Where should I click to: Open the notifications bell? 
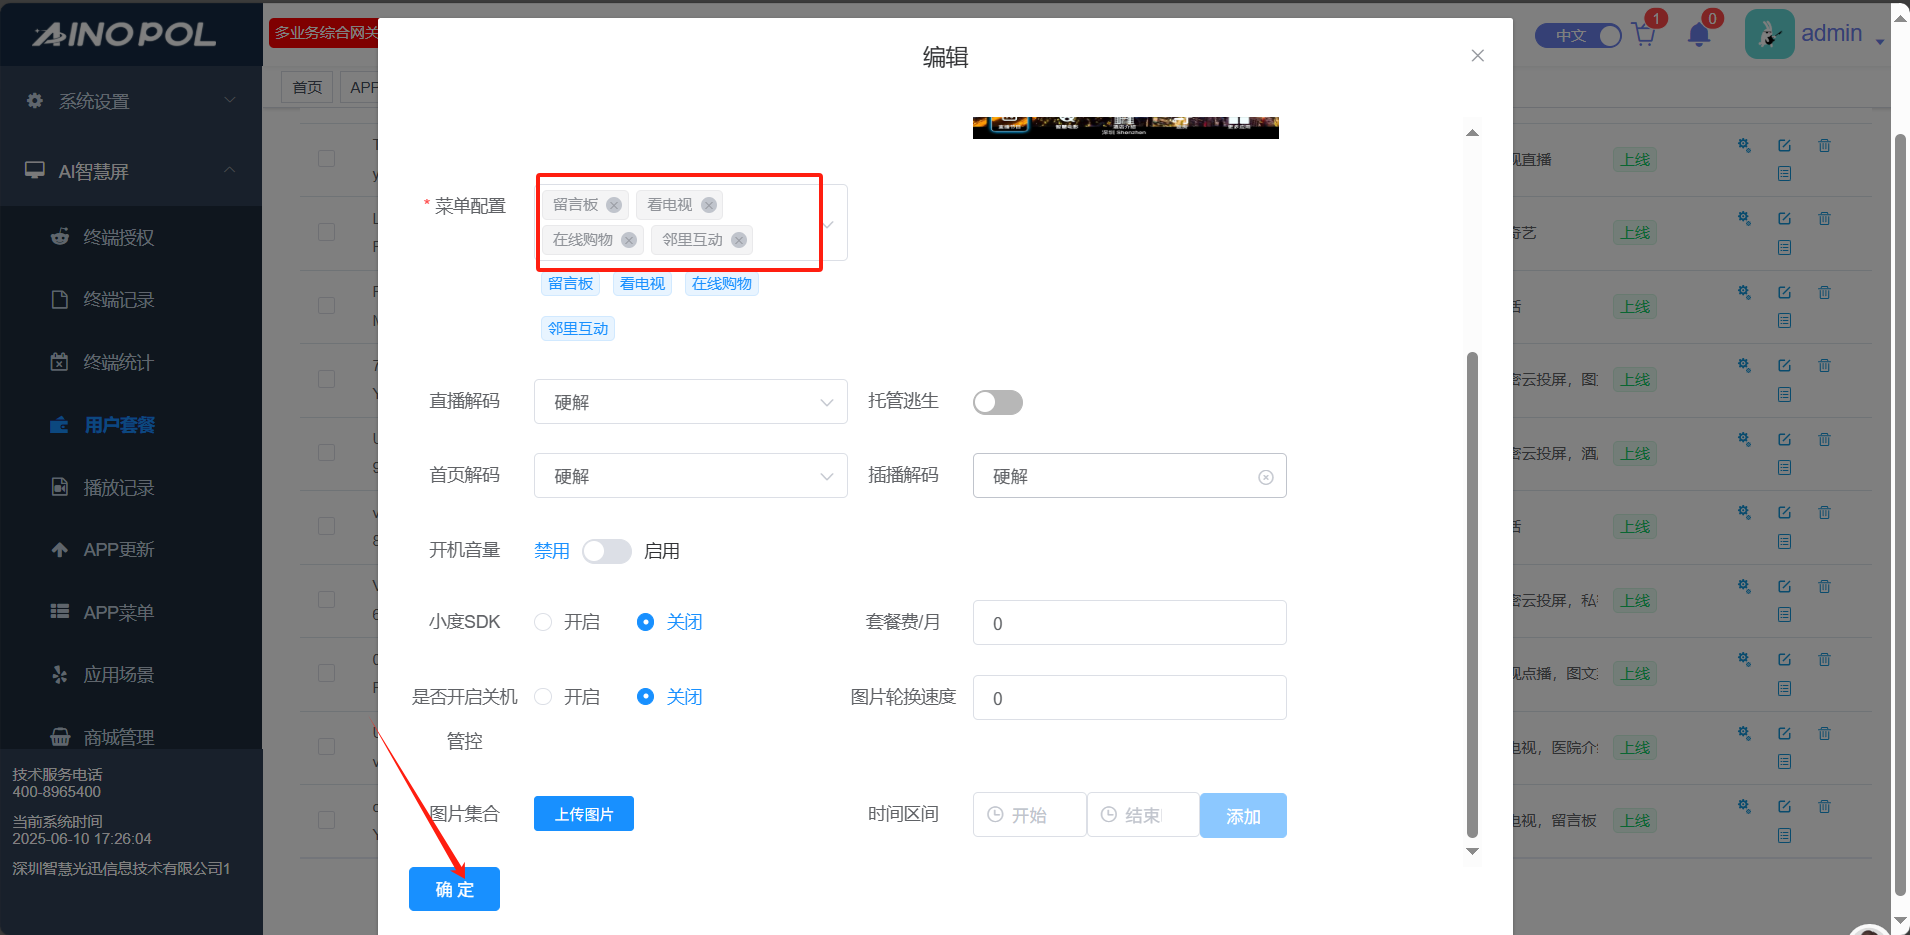(x=1698, y=35)
